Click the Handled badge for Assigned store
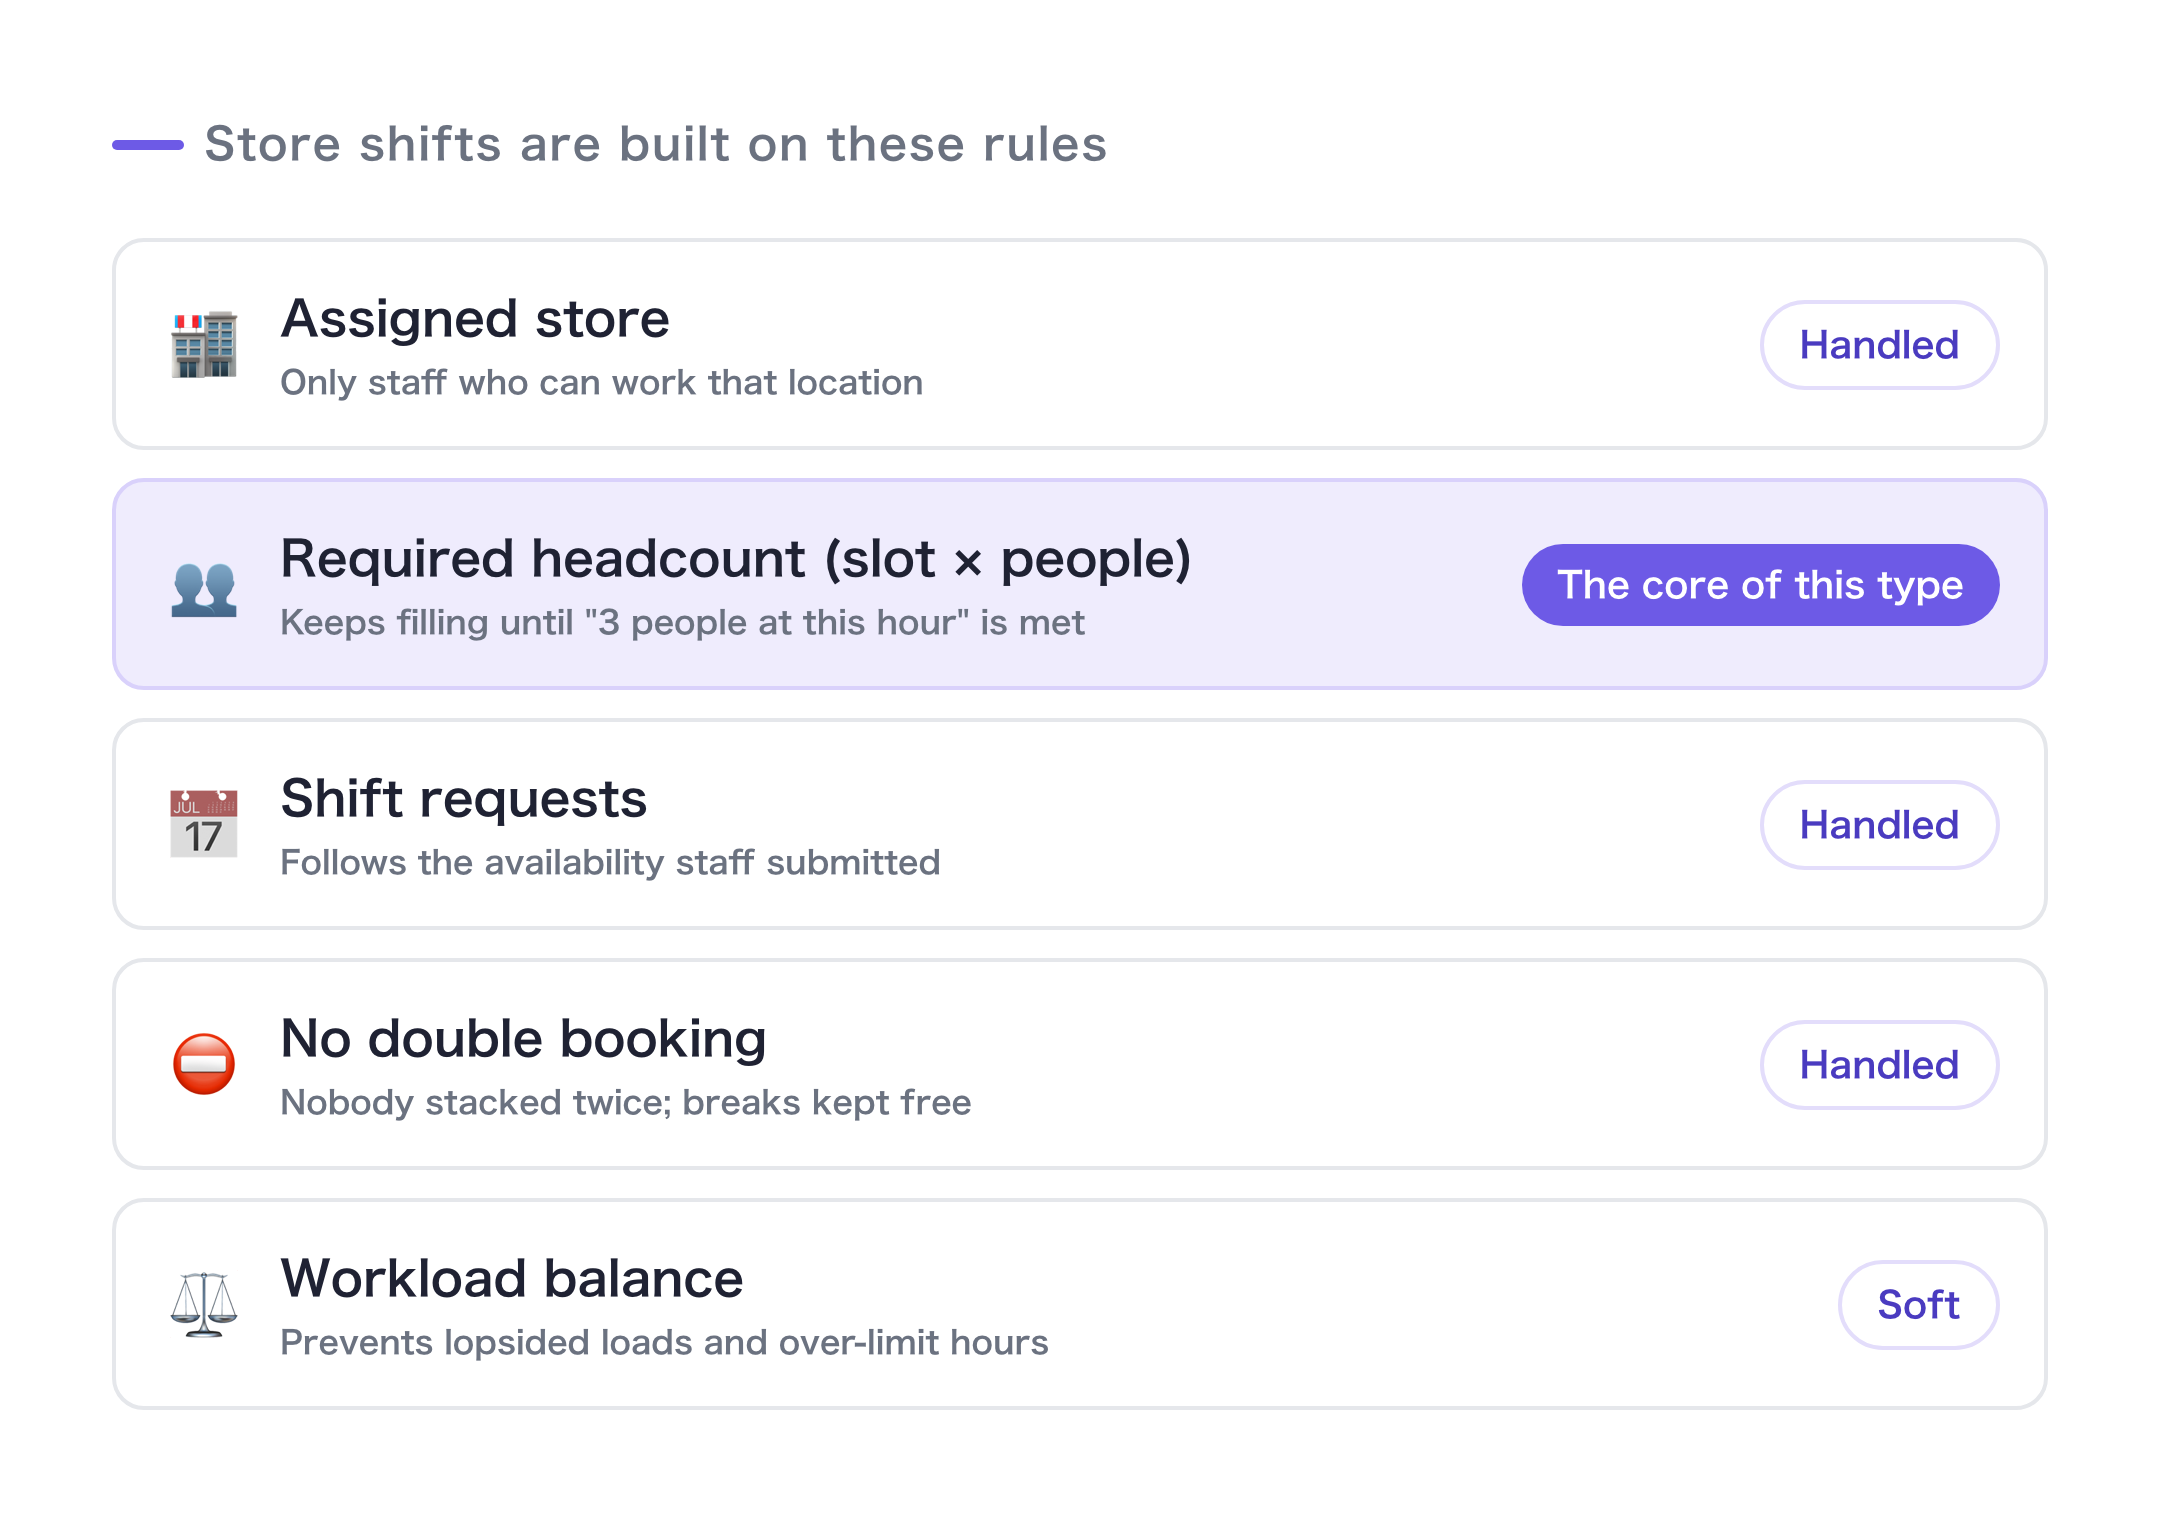 (1879, 345)
